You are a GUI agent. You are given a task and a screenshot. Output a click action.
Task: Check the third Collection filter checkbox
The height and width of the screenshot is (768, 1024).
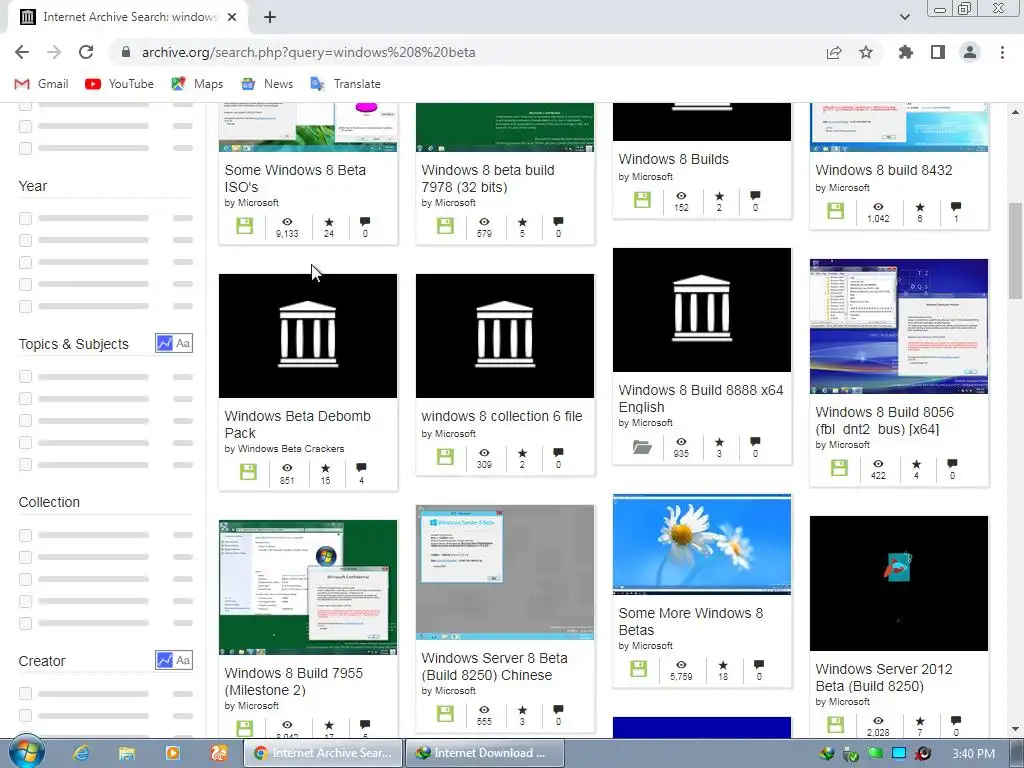25,579
